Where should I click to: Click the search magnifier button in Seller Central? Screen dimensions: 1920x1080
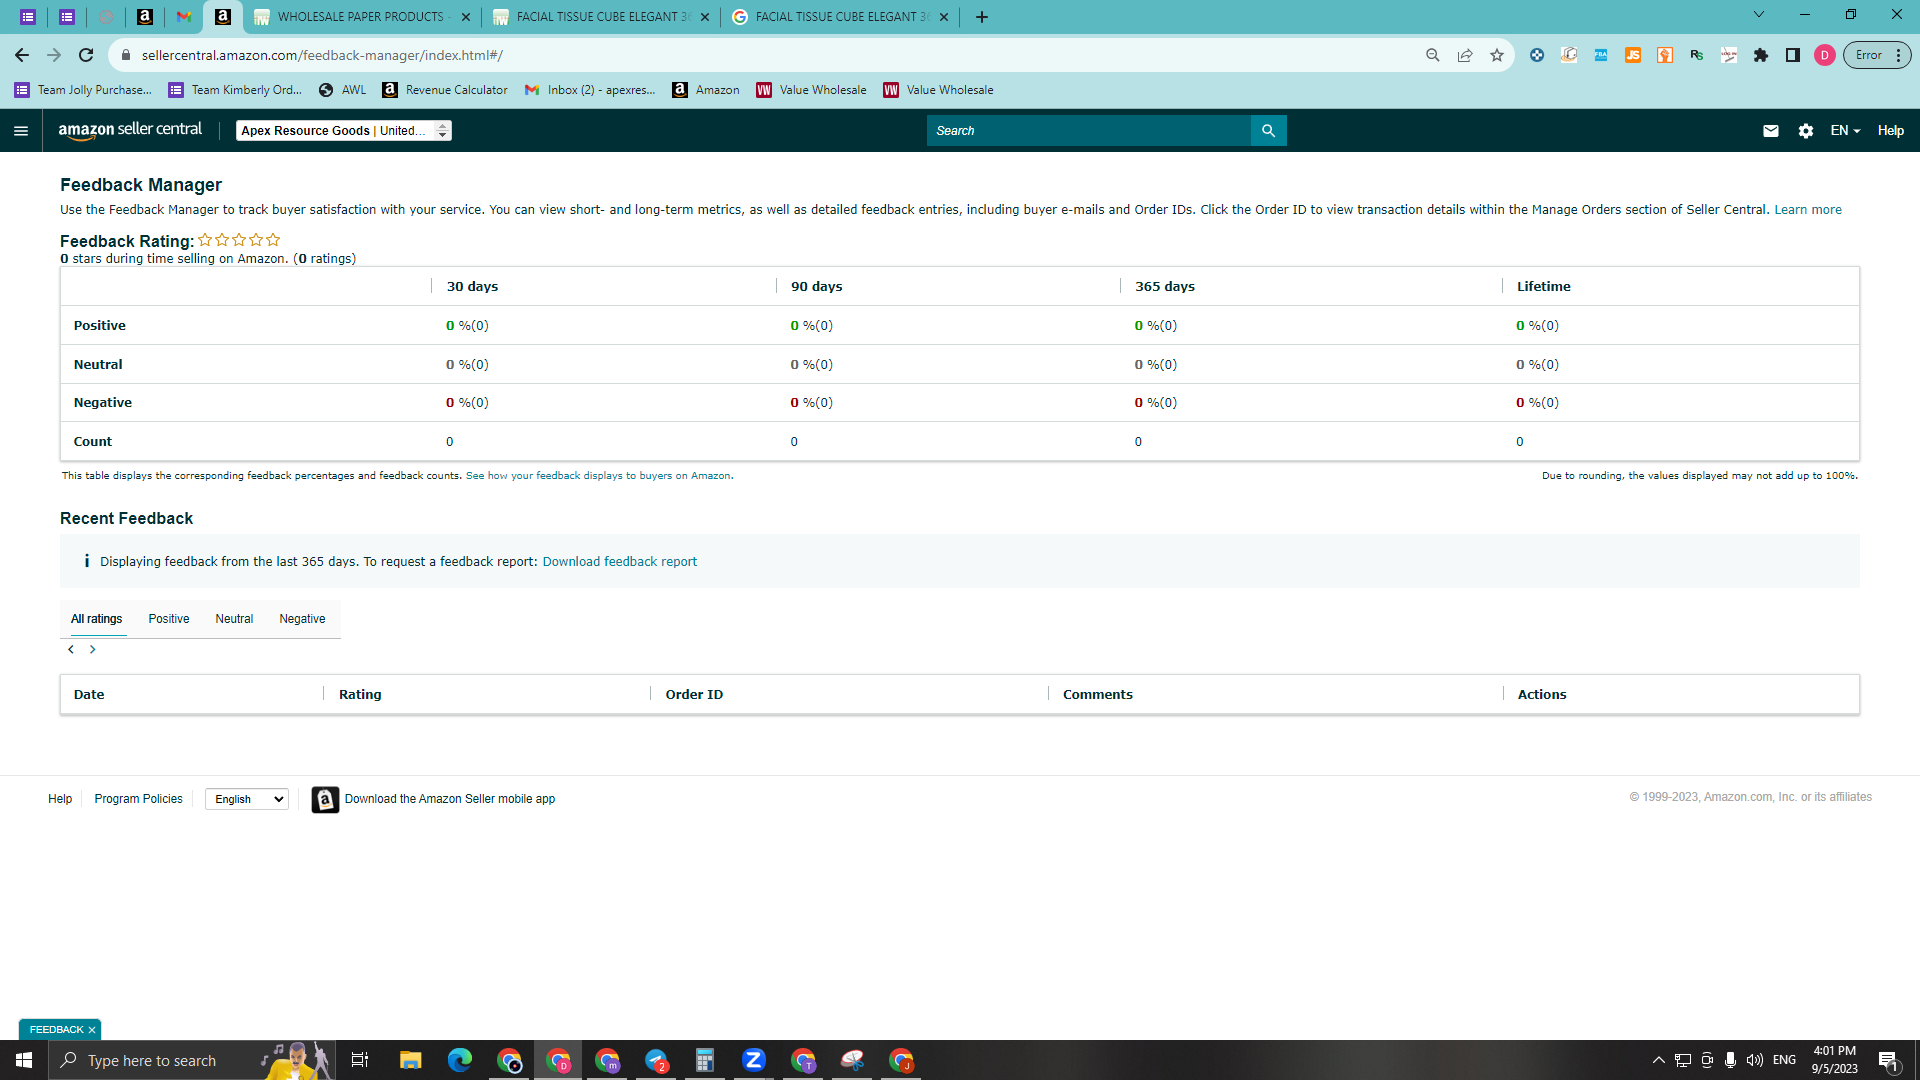coord(1268,131)
